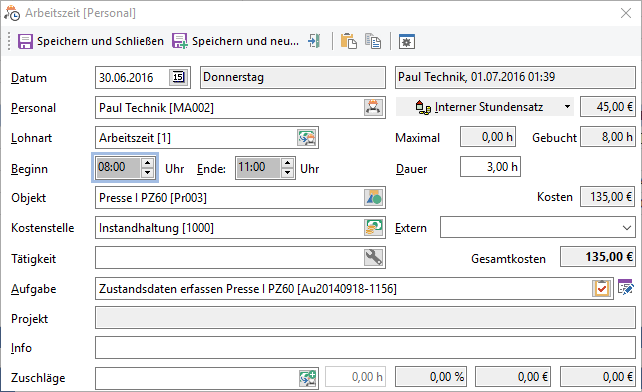Click Speichern und Schließen button
The width and height of the screenshot is (642, 392).
tap(90, 41)
